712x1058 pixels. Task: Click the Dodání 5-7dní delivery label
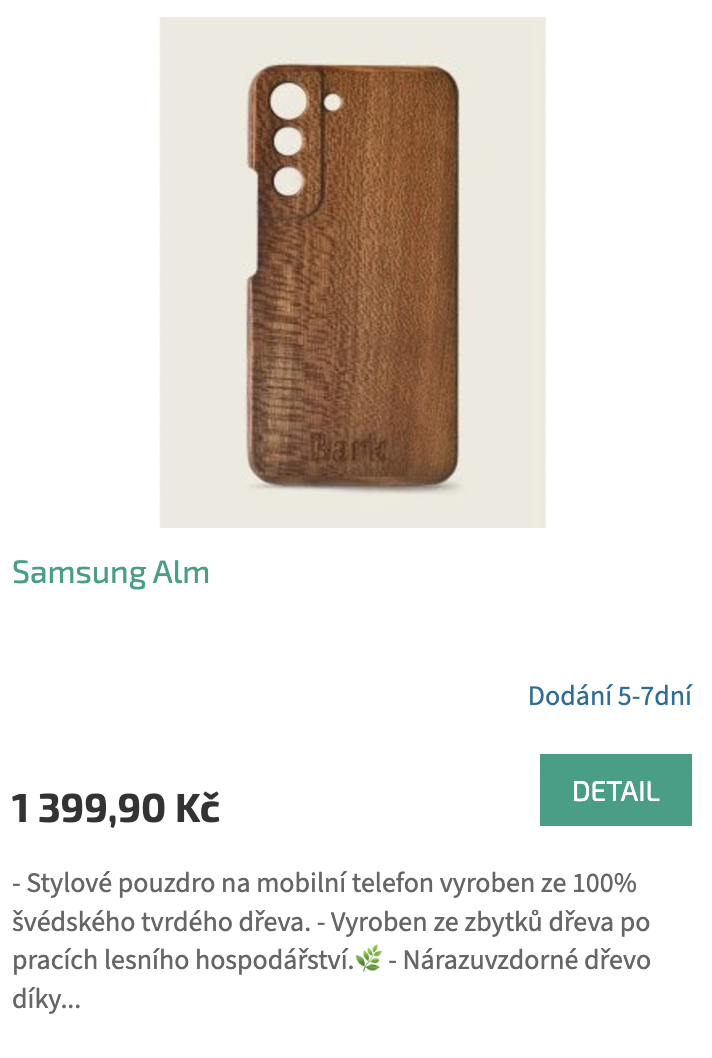coord(609,696)
